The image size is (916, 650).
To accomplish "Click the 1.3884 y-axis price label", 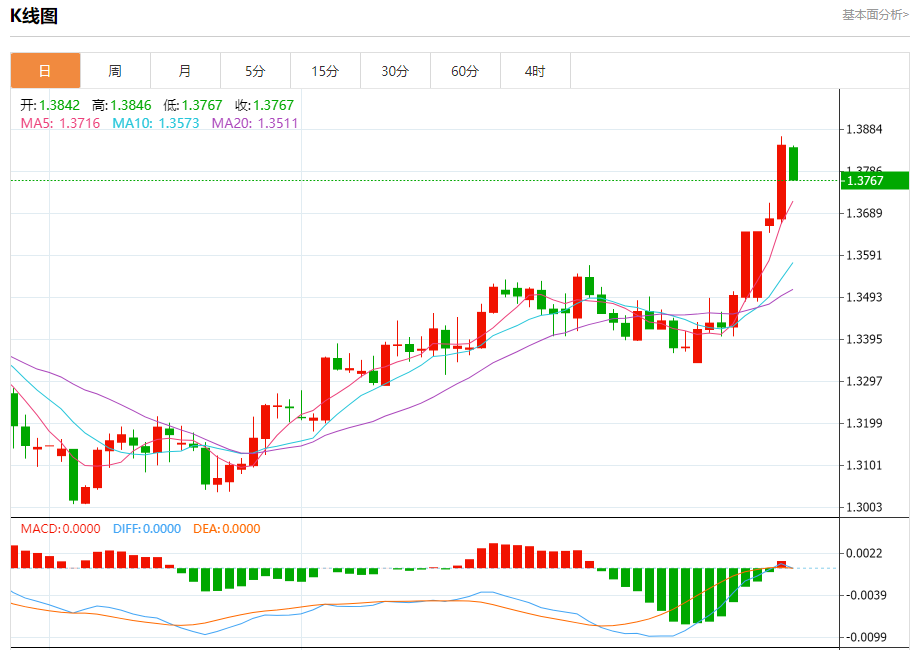I will tap(864, 130).
